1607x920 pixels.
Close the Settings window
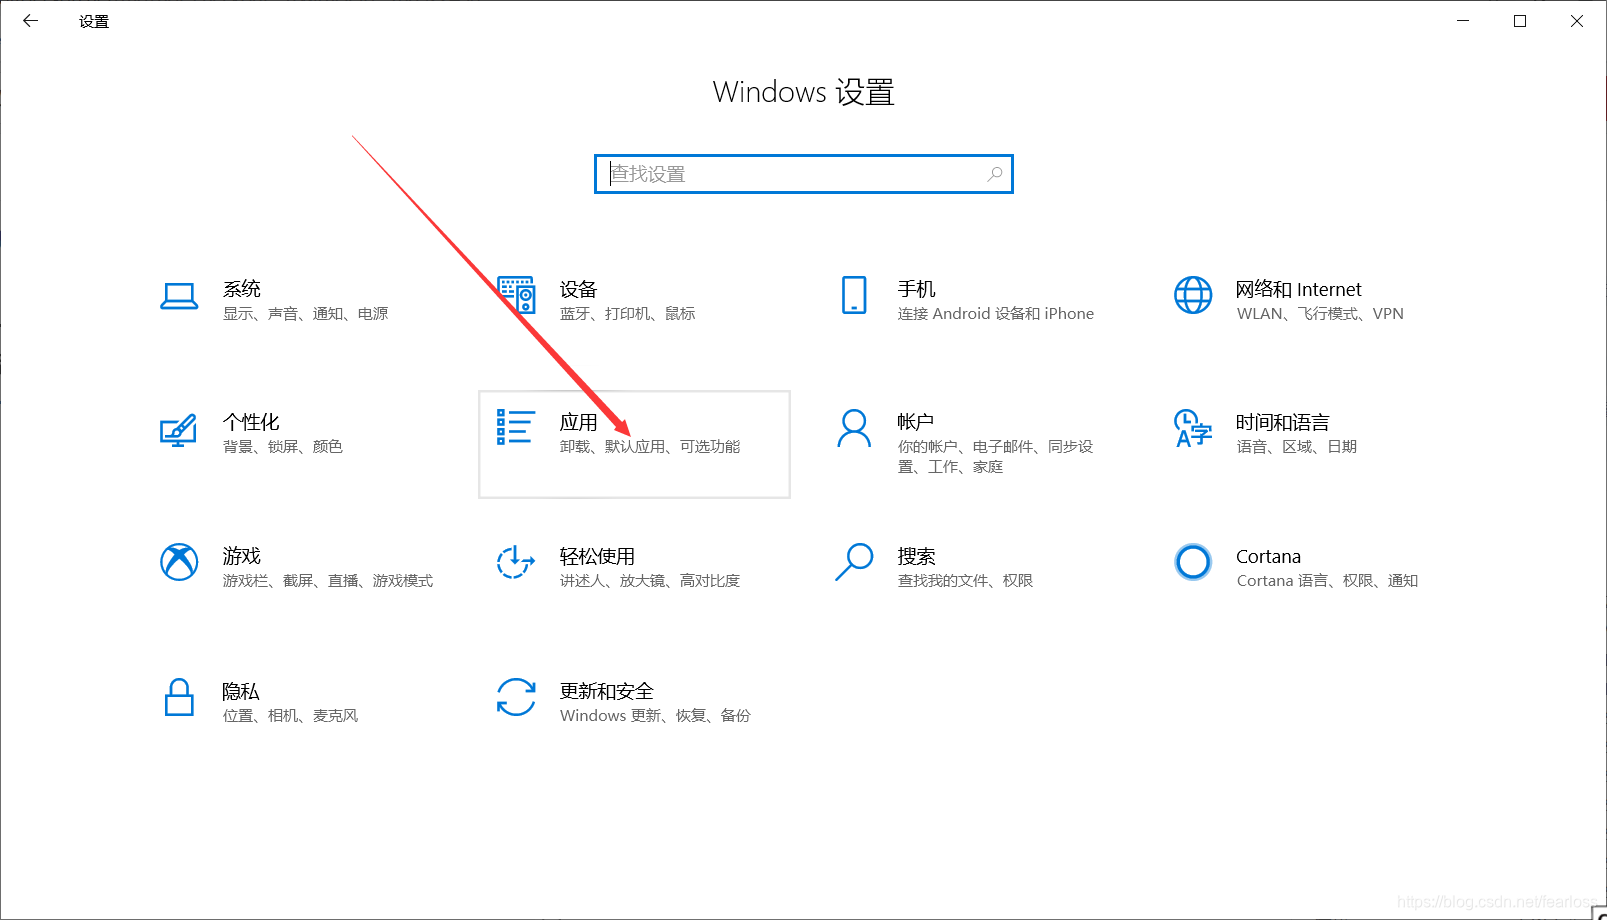[x=1577, y=21]
